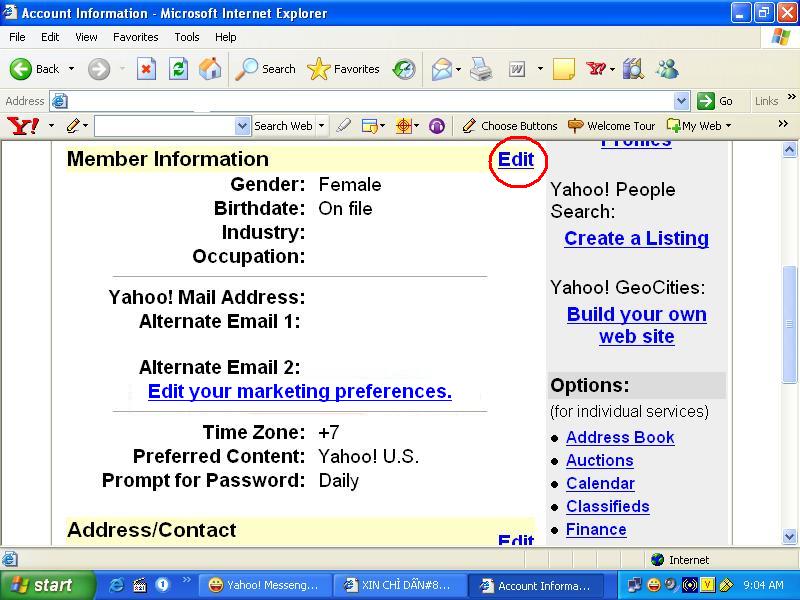Click Edit your marketing preferences link
Image resolution: width=800 pixels, height=600 pixels.
click(300, 391)
